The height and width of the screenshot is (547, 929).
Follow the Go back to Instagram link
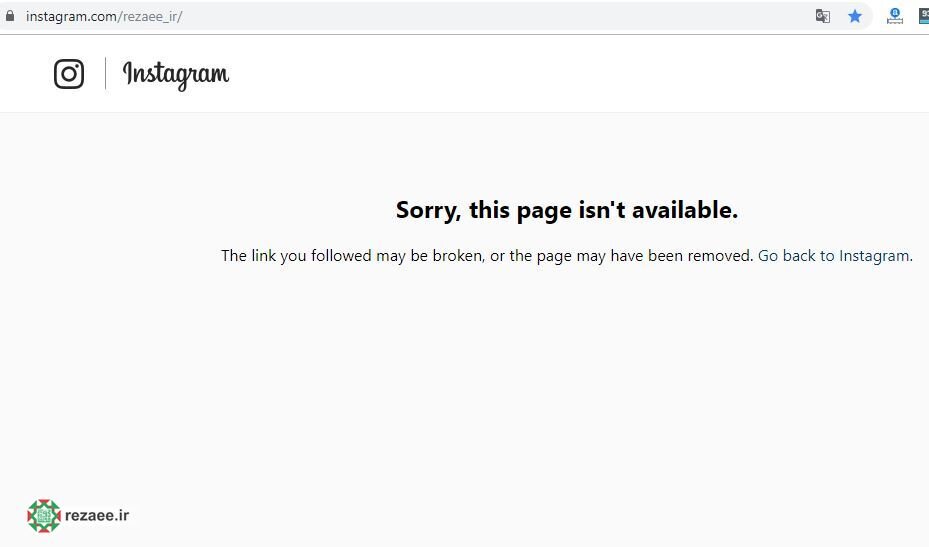[835, 255]
